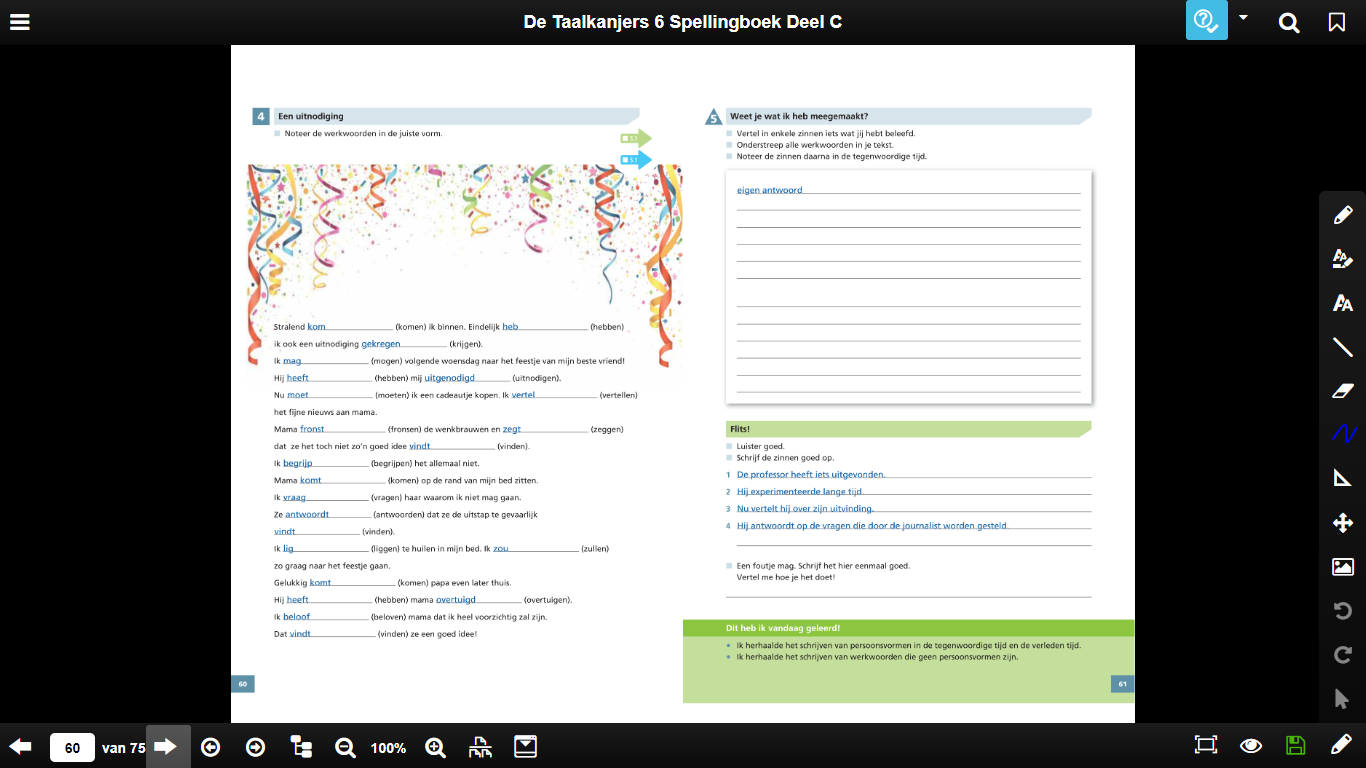Click the title "De Taalkanjers 6 Spellingboek Deel C"
This screenshot has height=768, width=1366.
pyautogui.click(x=683, y=22)
